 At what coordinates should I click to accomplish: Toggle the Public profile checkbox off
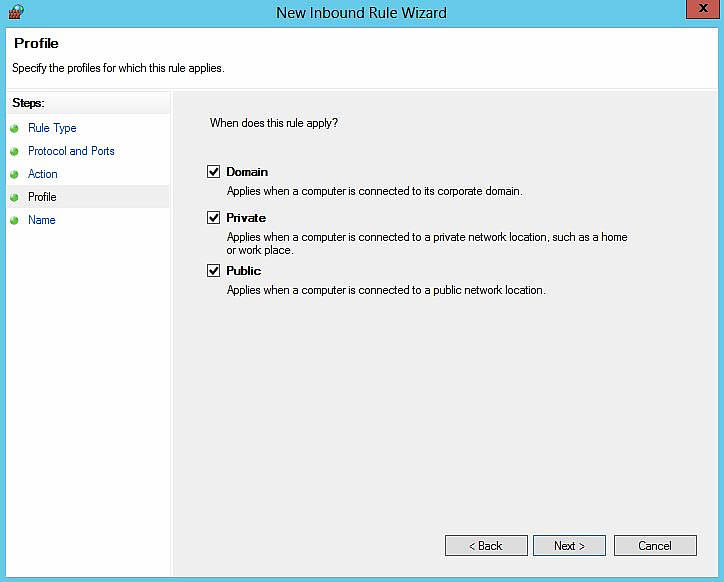pos(213,271)
